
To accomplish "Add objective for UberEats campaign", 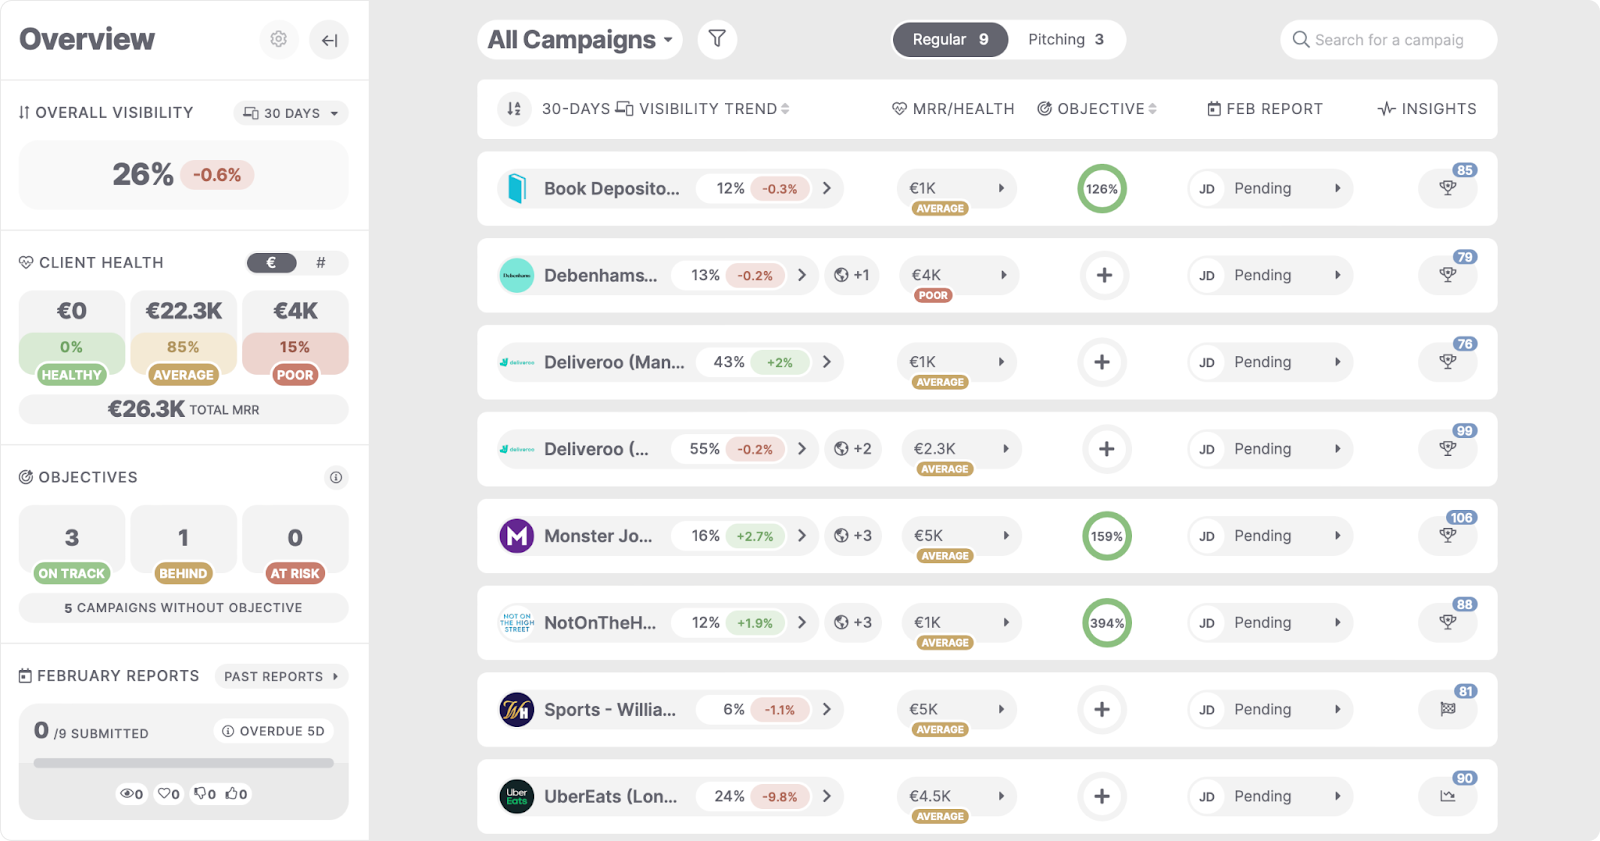I will 1102,796.
